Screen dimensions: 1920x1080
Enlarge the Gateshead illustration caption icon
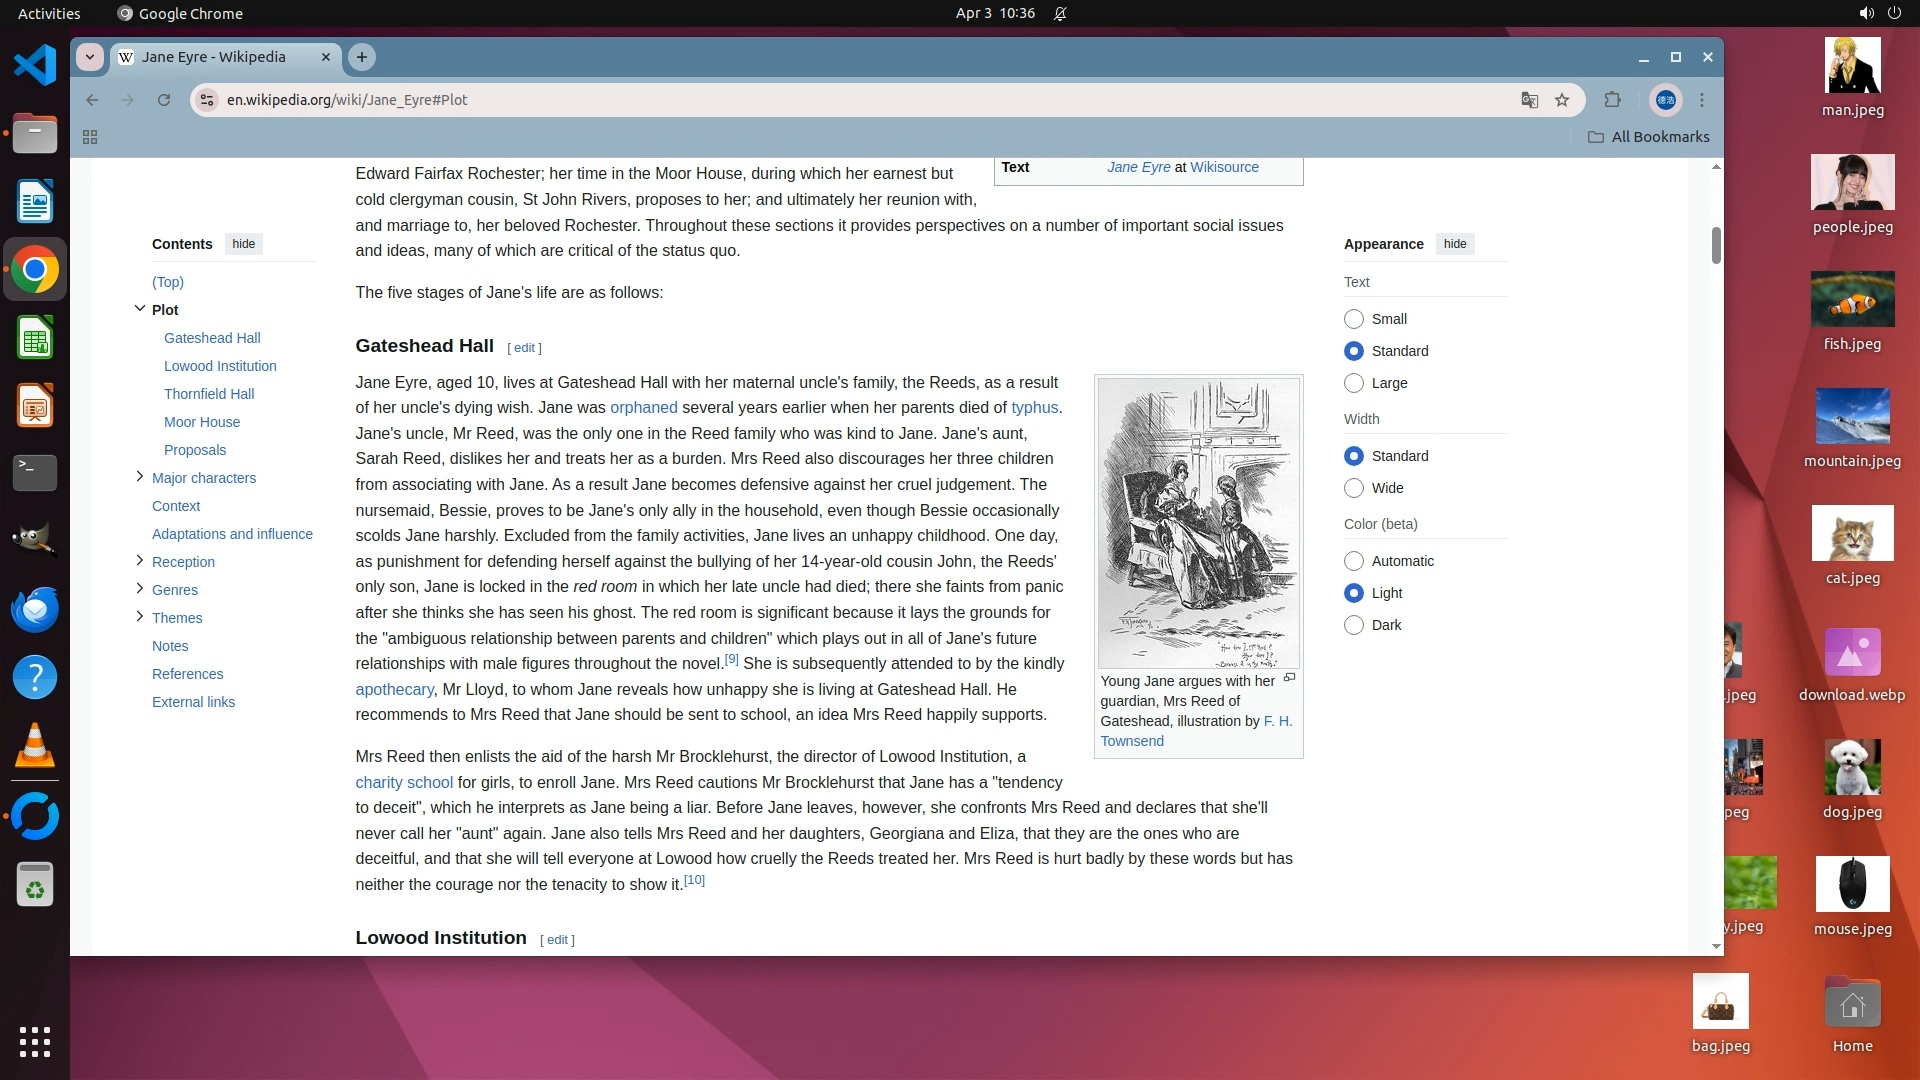pyautogui.click(x=1290, y=678)
